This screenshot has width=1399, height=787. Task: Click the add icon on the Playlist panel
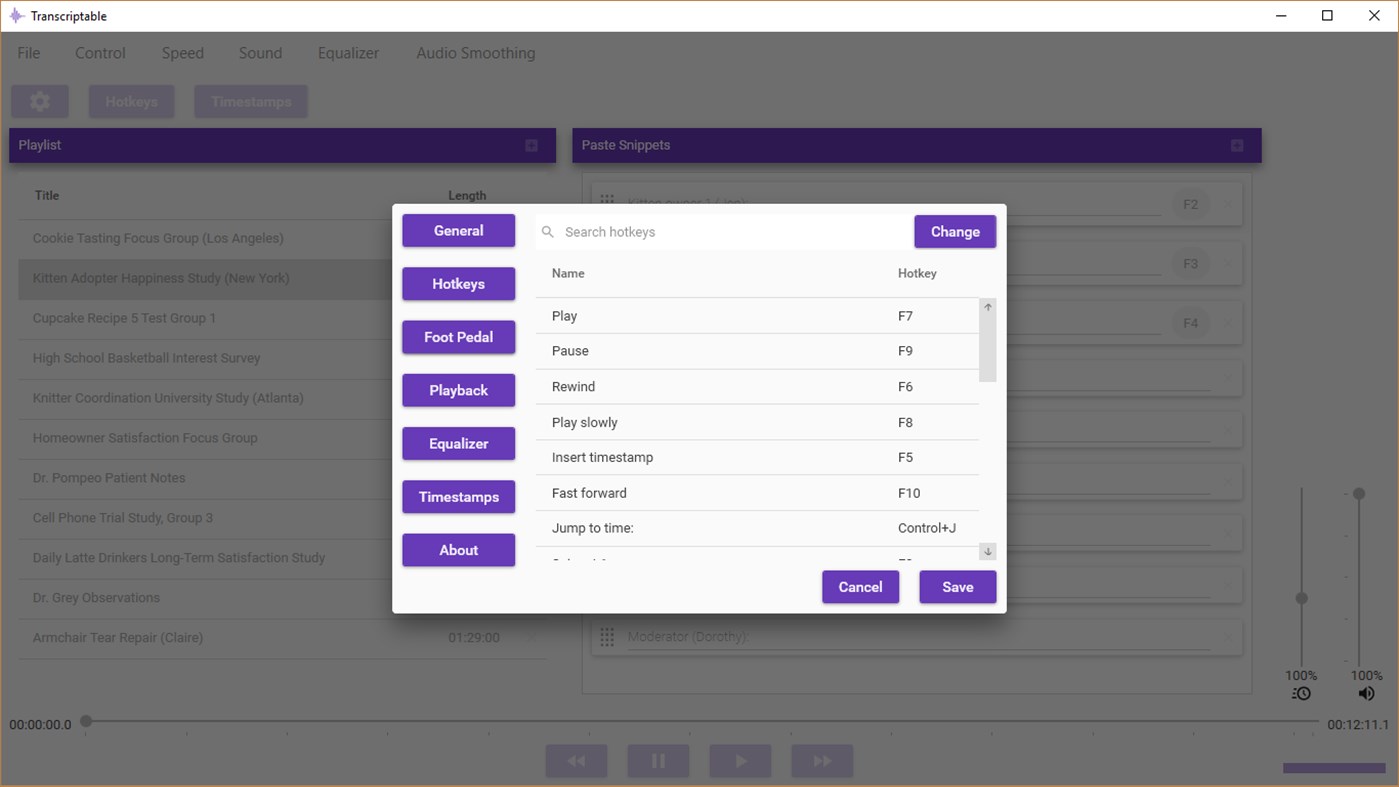coord(532,144)
